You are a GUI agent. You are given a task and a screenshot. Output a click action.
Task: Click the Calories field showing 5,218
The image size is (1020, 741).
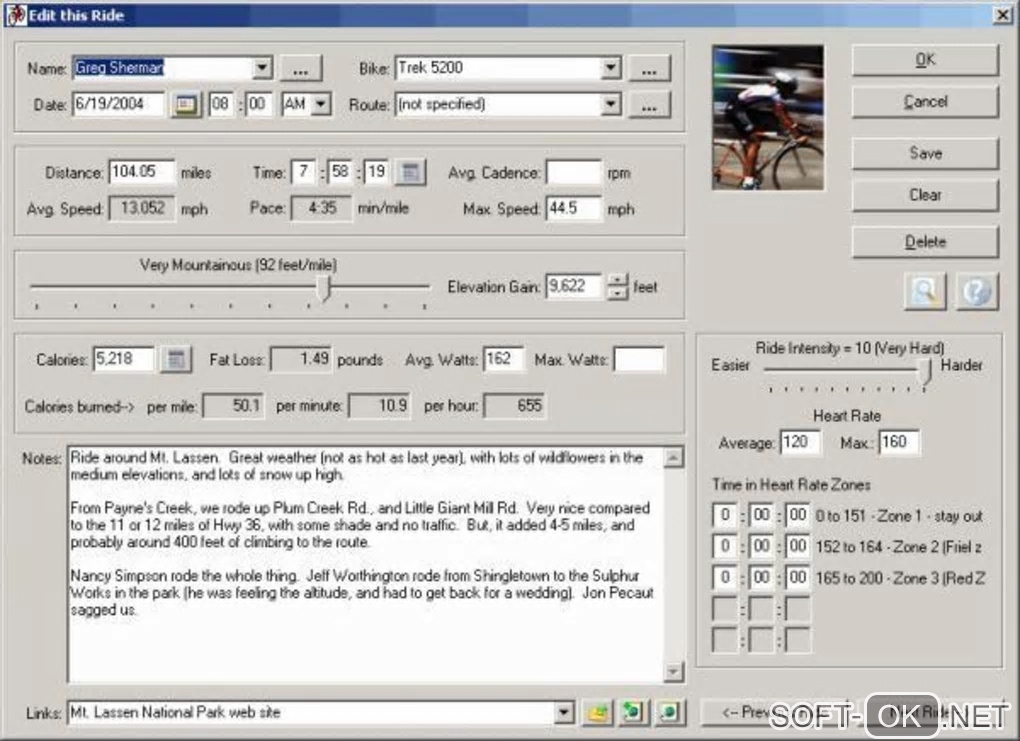(124, 359)
